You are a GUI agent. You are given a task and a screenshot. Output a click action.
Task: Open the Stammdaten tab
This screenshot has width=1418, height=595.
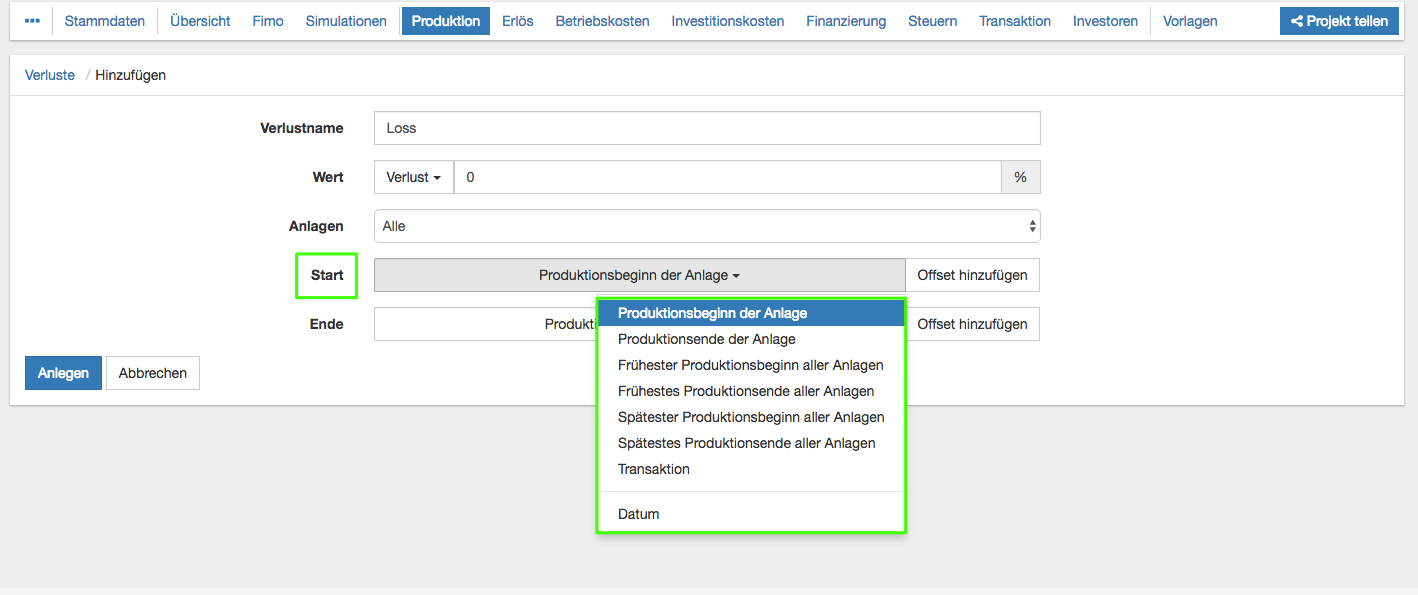point(105,21)
